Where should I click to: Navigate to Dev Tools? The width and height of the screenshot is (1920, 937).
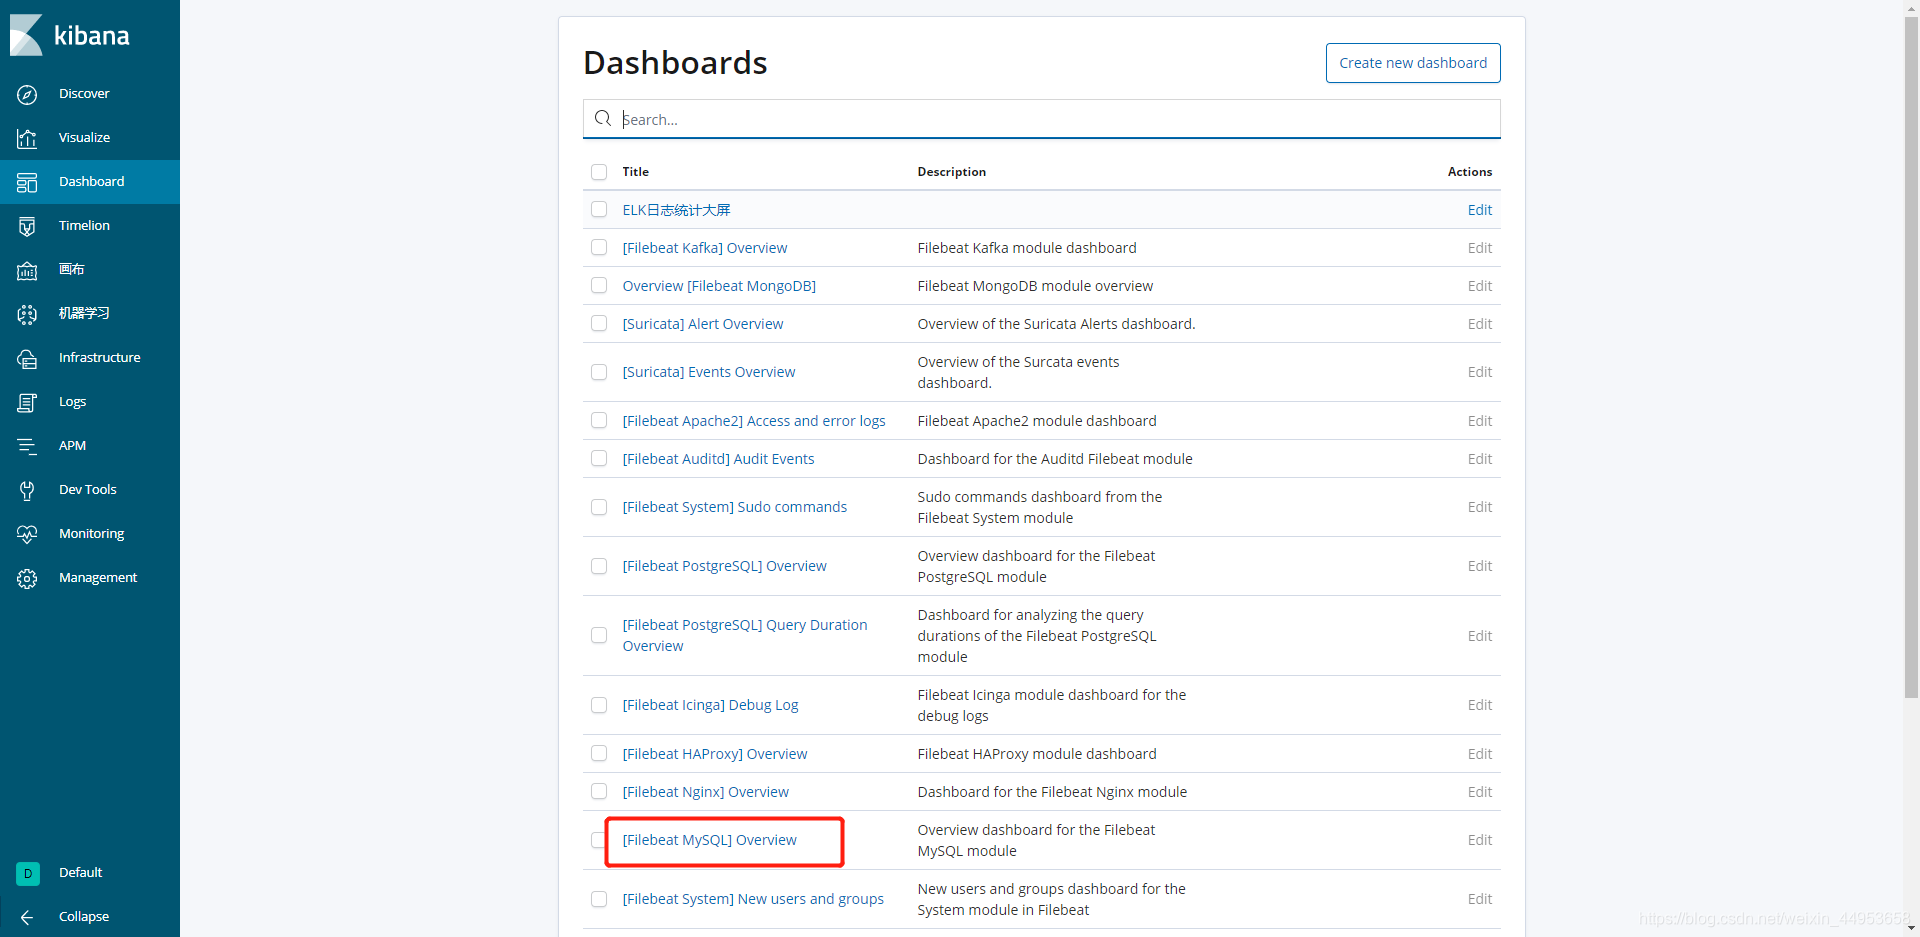(87, 490)
